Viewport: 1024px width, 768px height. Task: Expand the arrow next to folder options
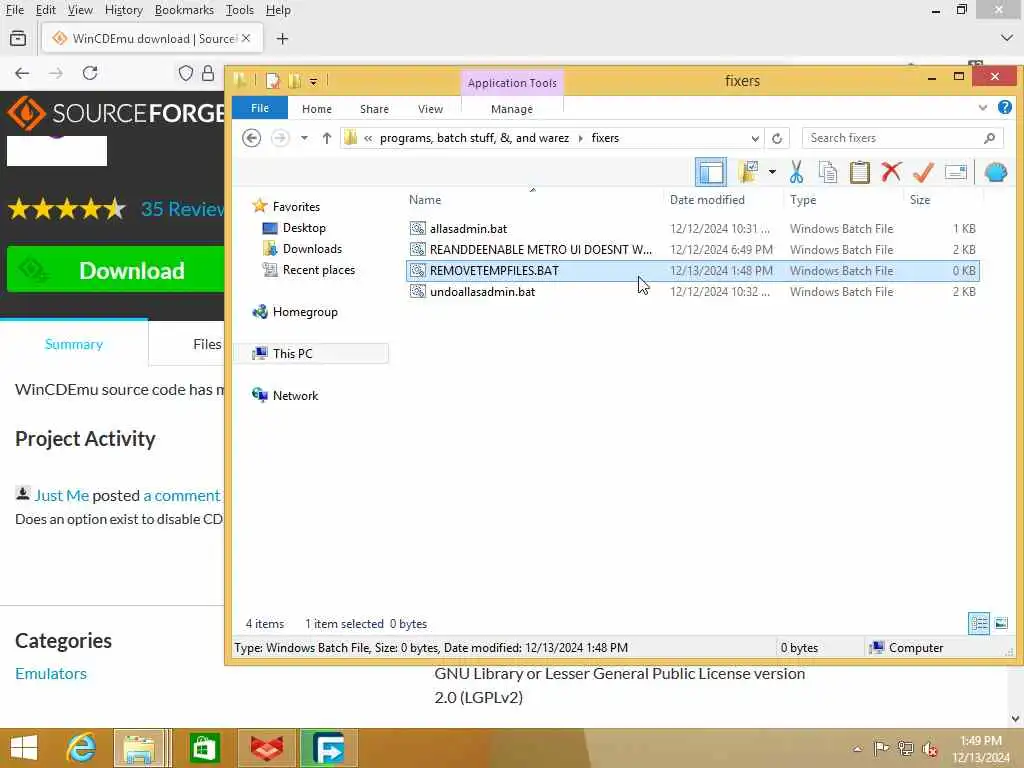[x=772, y=172]
